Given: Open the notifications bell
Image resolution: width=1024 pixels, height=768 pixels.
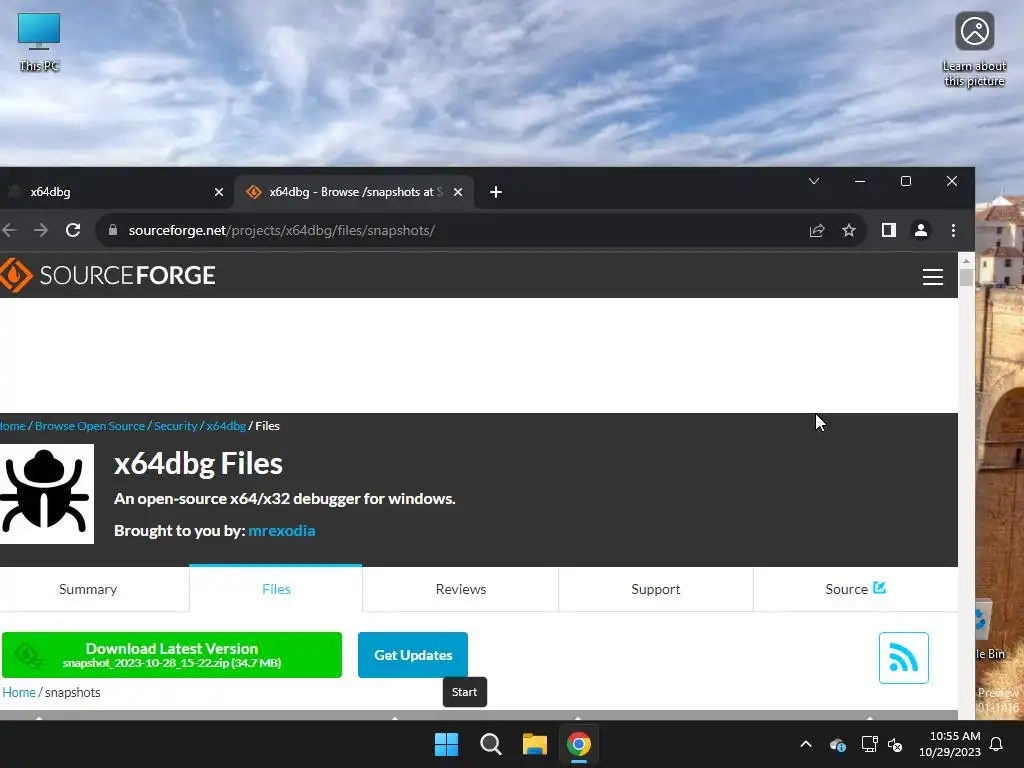Looking at the screenshot, I should coord(997,744).
